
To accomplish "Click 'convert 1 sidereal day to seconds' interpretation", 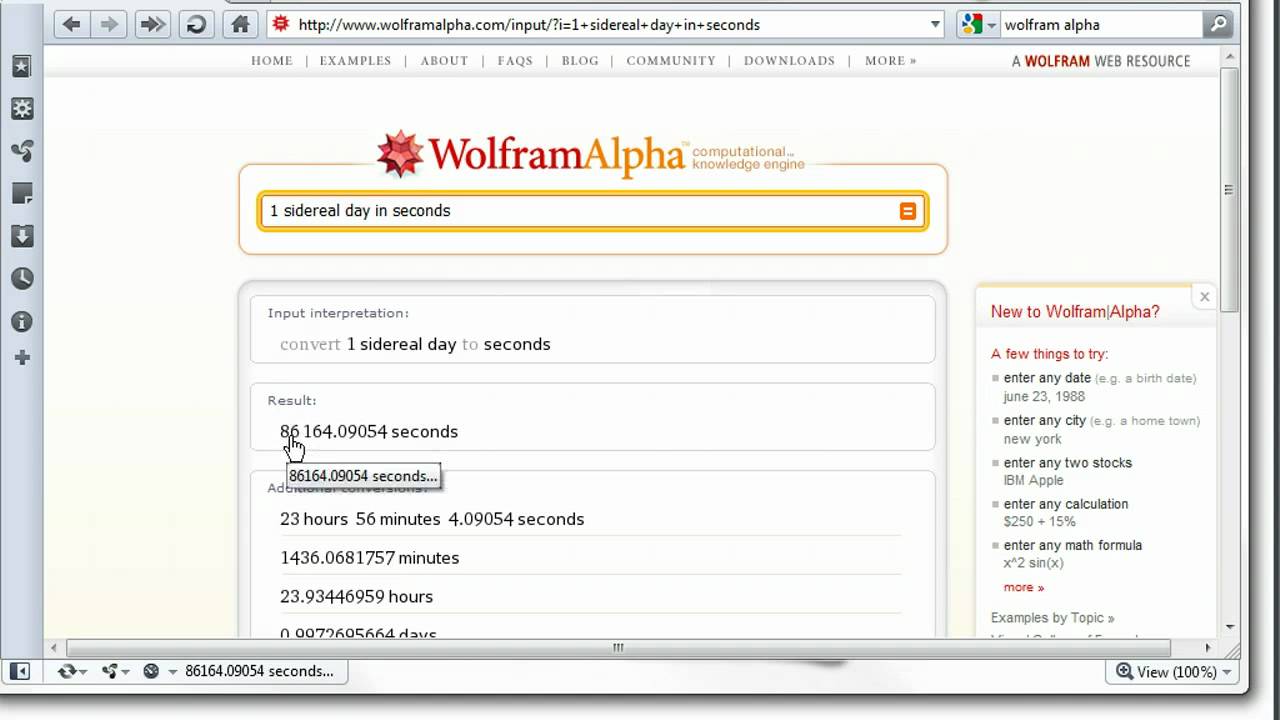I will tap(415, 344).
